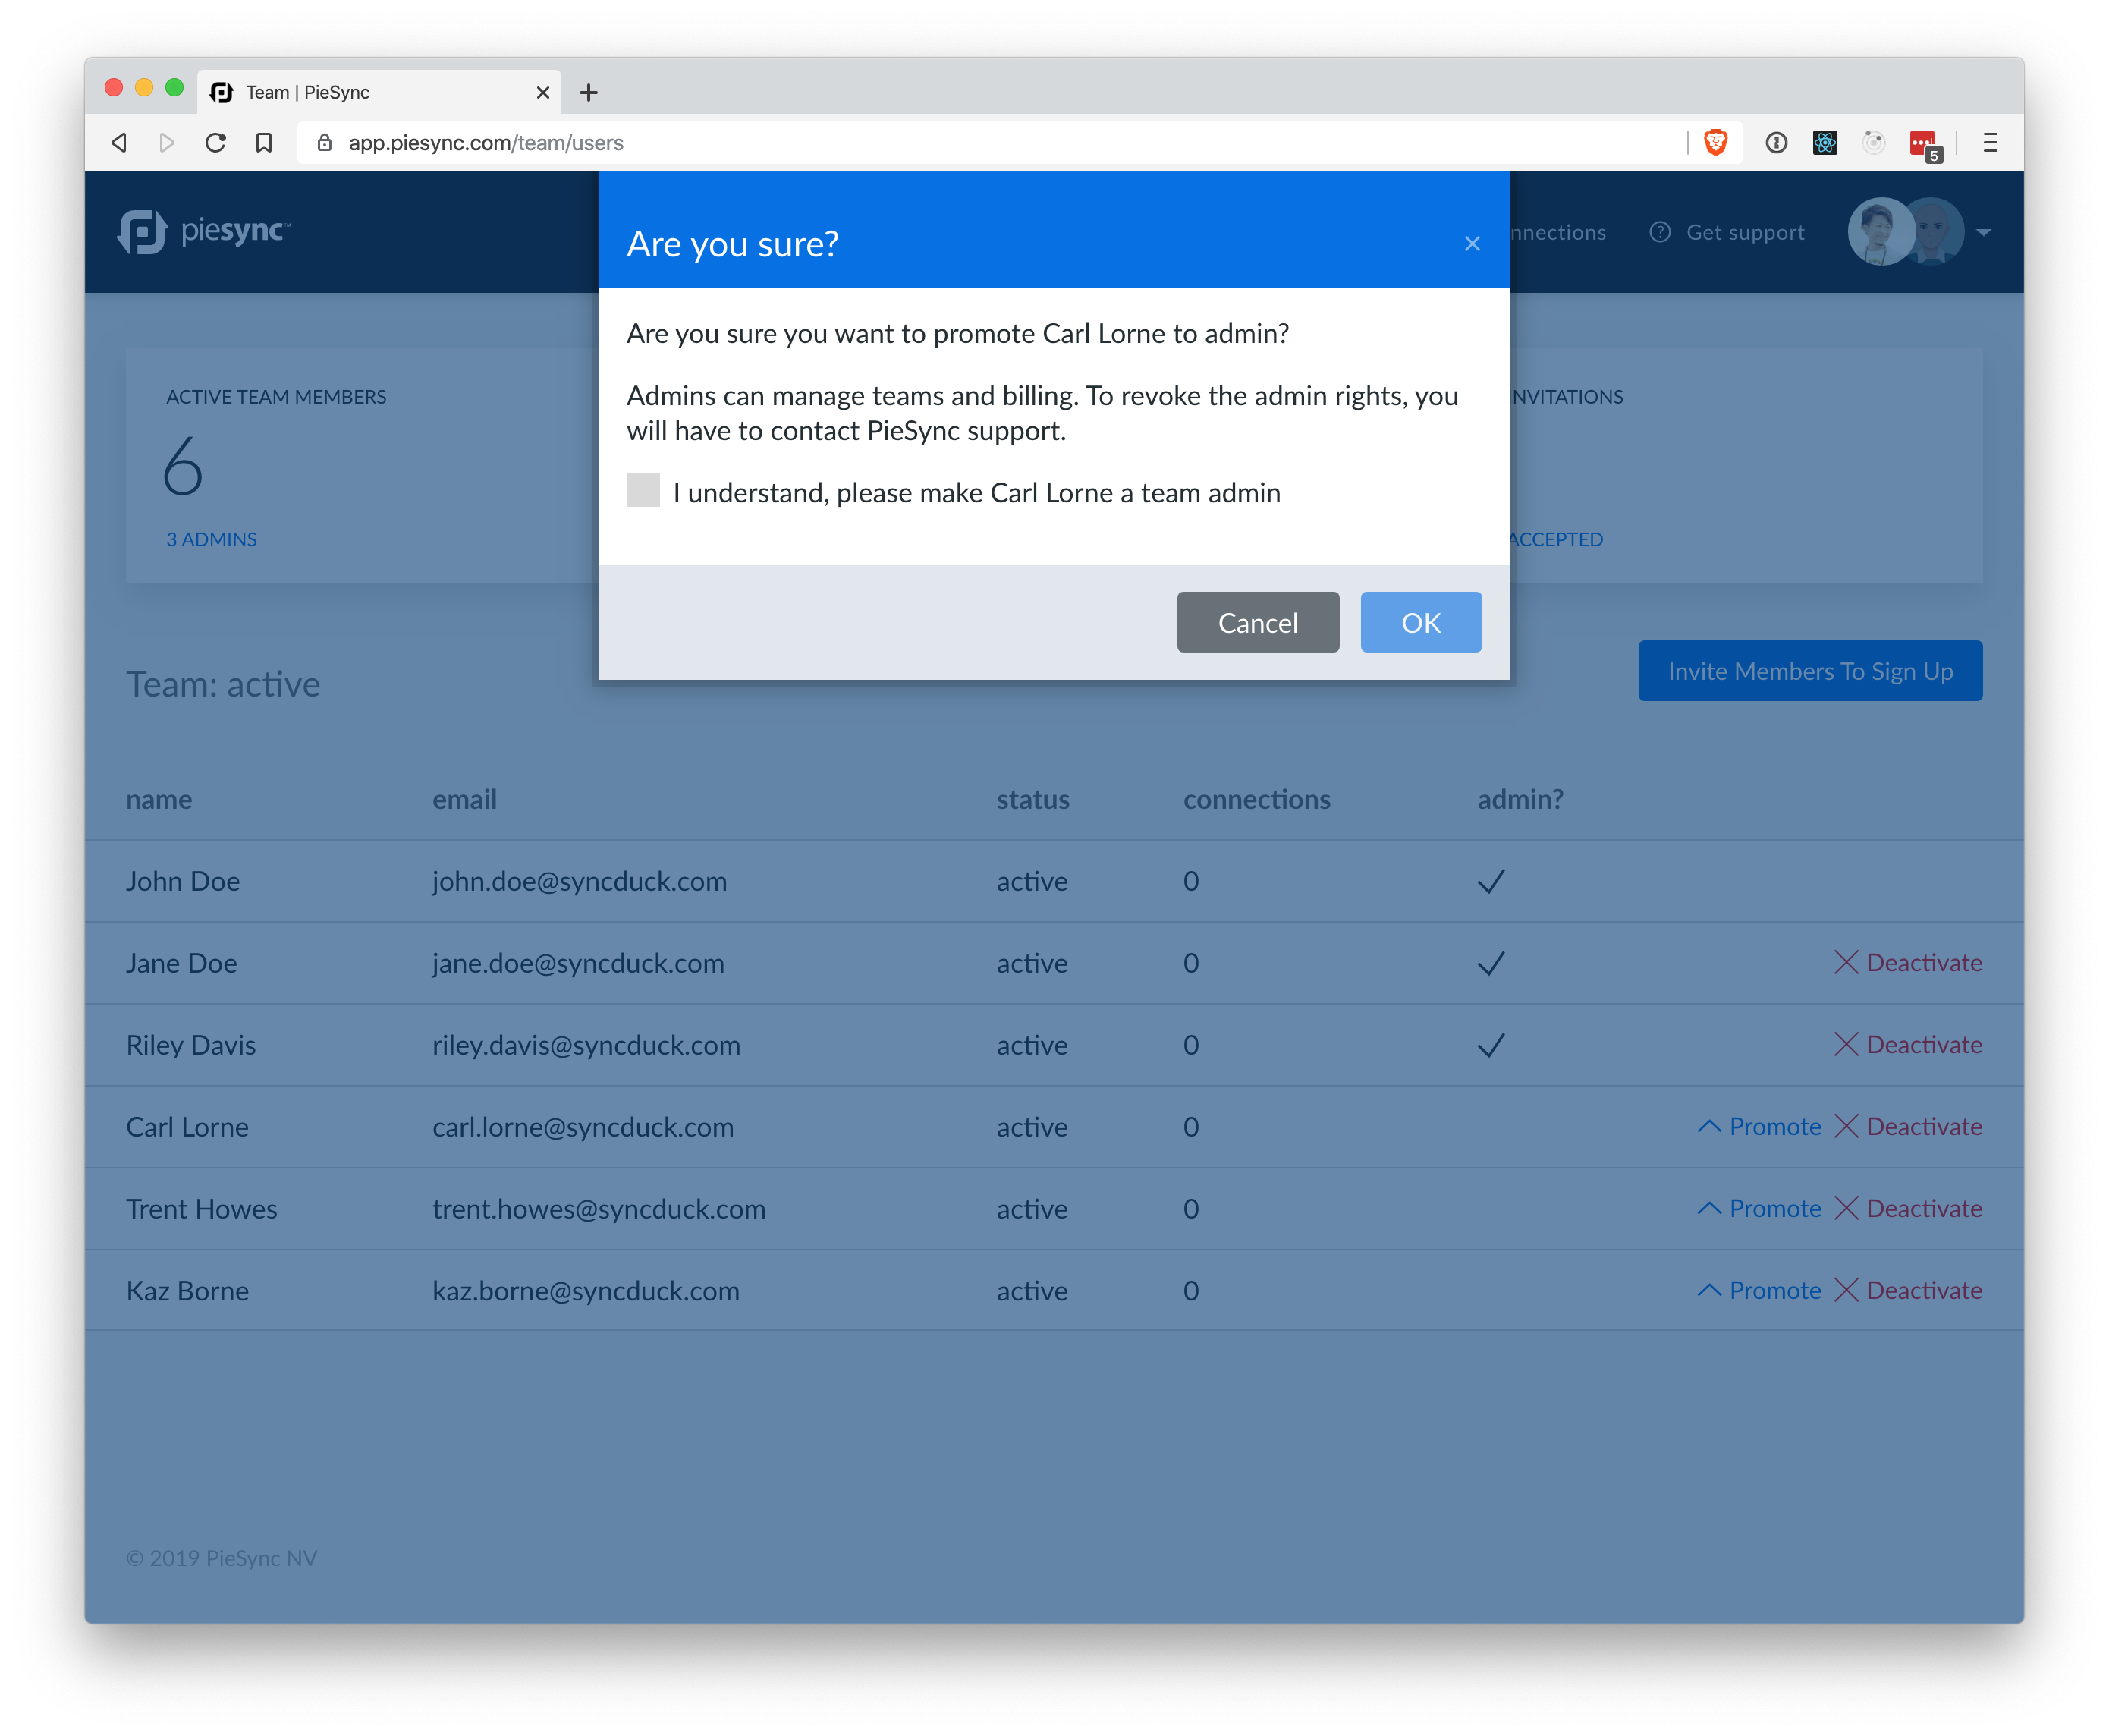The height and width of the screenshot is (1736, 2109).
Task: Click the X icon beside Jane Doe's Deactivate
Action: coord(1846,963)
